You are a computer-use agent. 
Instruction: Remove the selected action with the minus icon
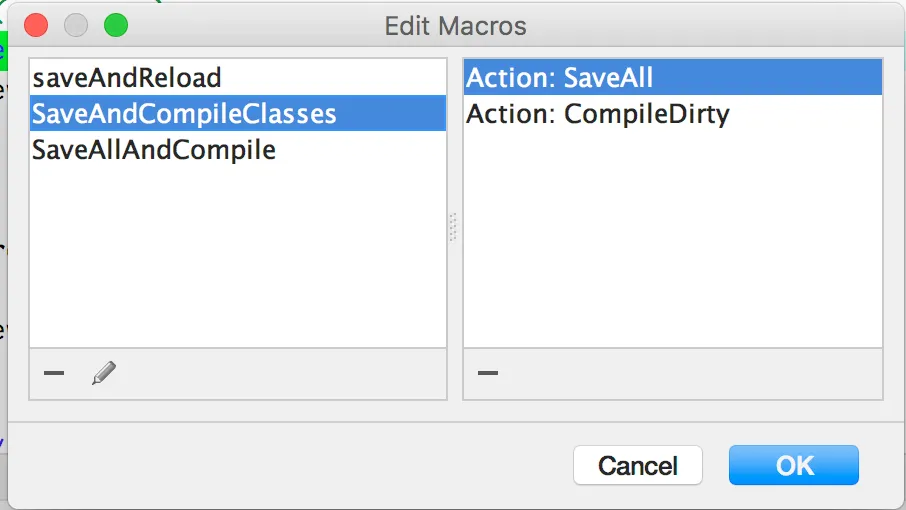point(488,374)
